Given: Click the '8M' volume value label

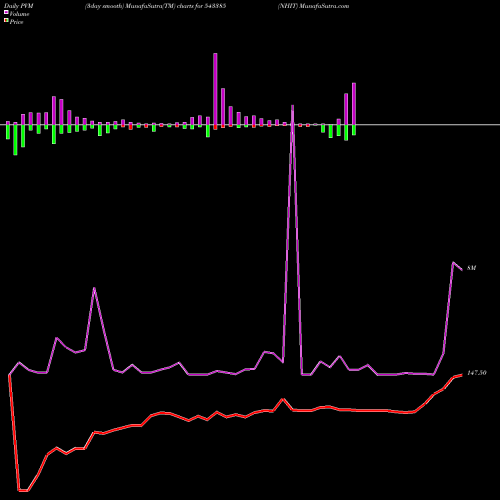Looking at the screenshot, I should point(471,268).
